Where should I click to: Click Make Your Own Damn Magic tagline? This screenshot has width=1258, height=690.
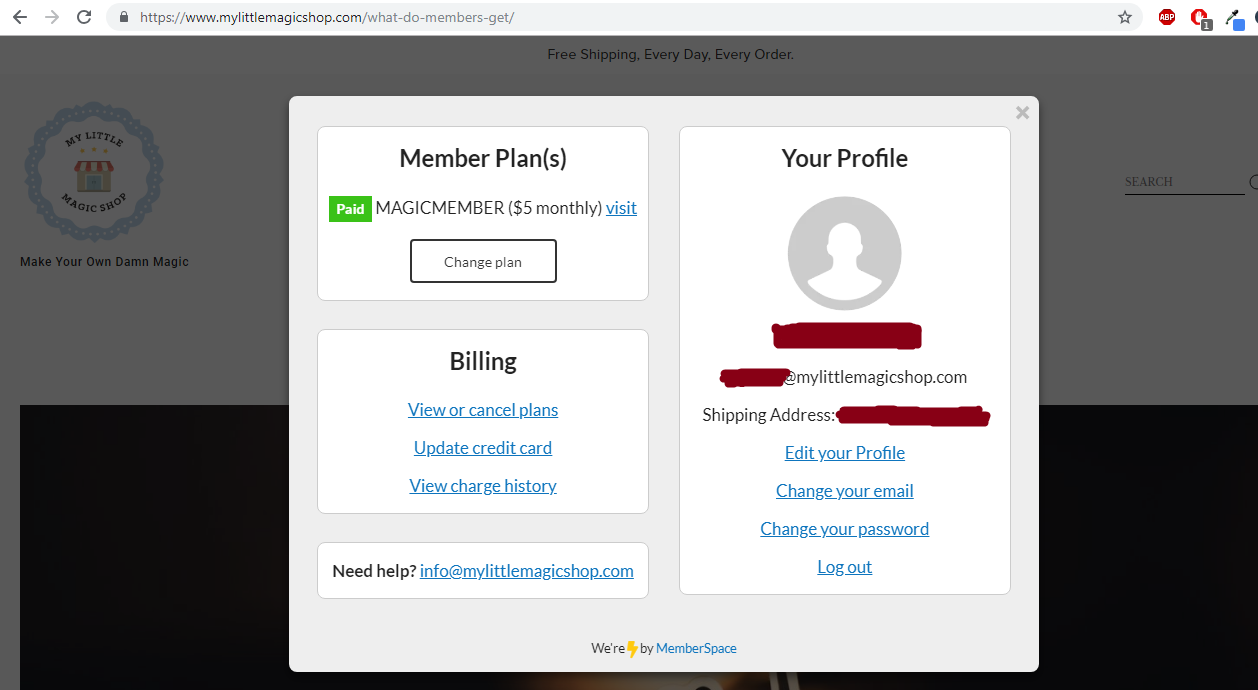tap(104, 262)
